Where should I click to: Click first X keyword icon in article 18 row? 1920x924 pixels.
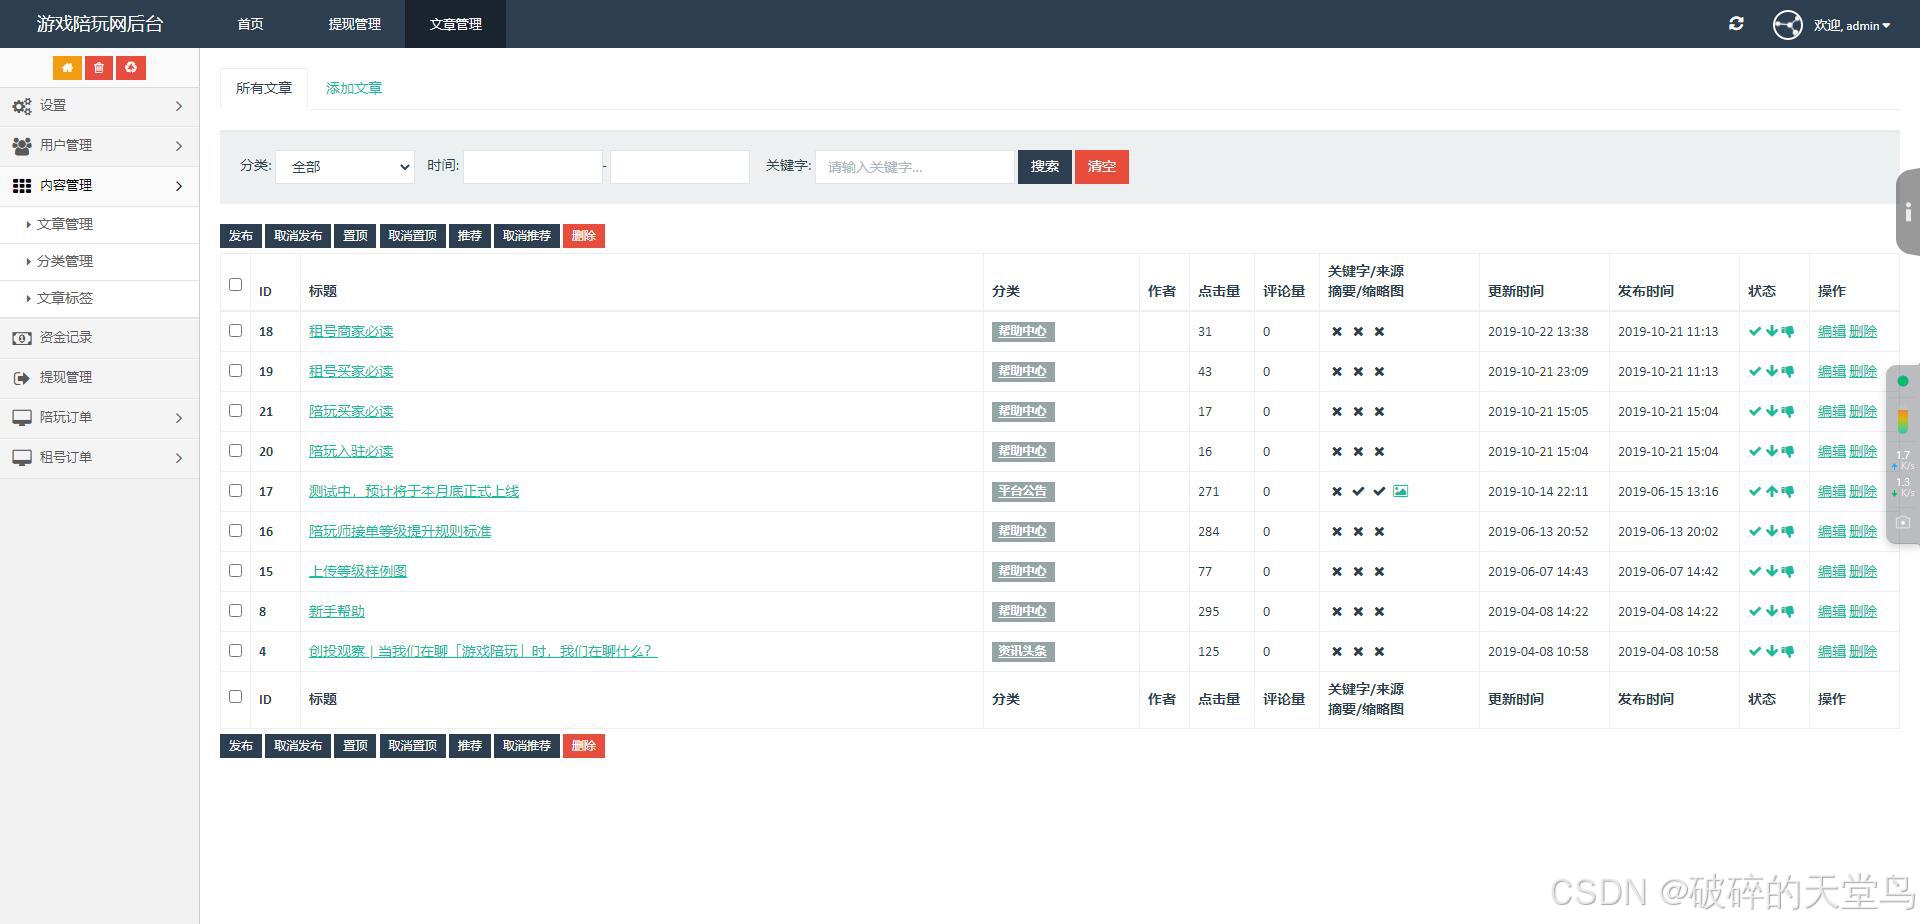tap(1337, 331)
